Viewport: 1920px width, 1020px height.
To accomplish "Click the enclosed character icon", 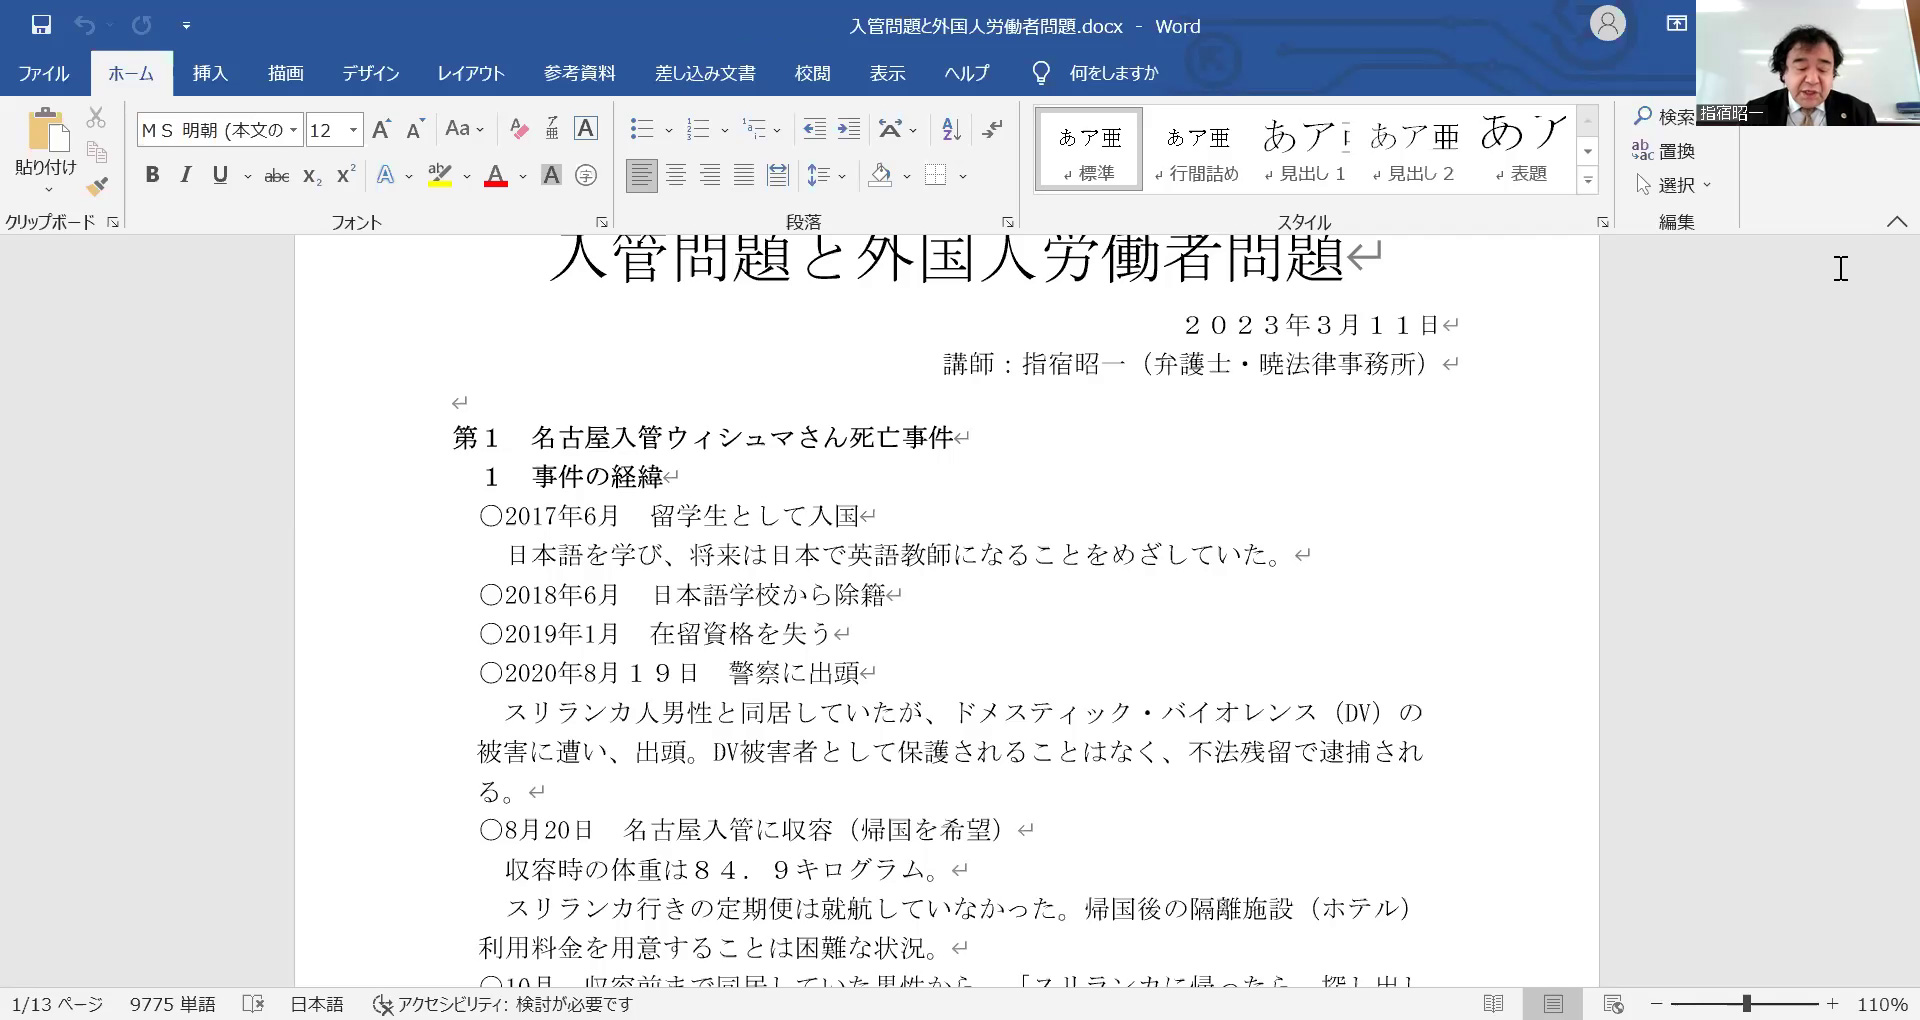I will [586, 176].
